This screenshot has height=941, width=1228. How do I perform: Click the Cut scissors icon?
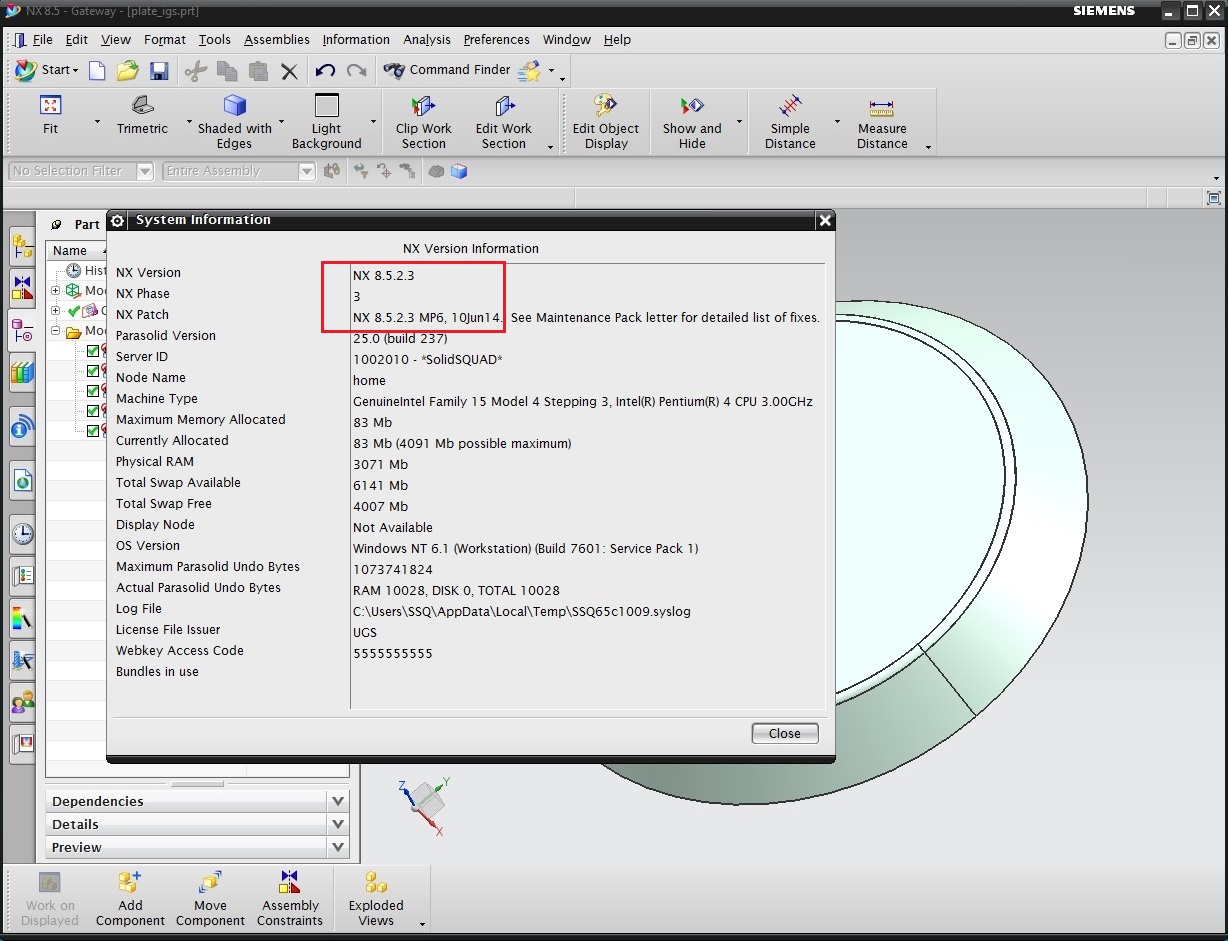(196, 71)
